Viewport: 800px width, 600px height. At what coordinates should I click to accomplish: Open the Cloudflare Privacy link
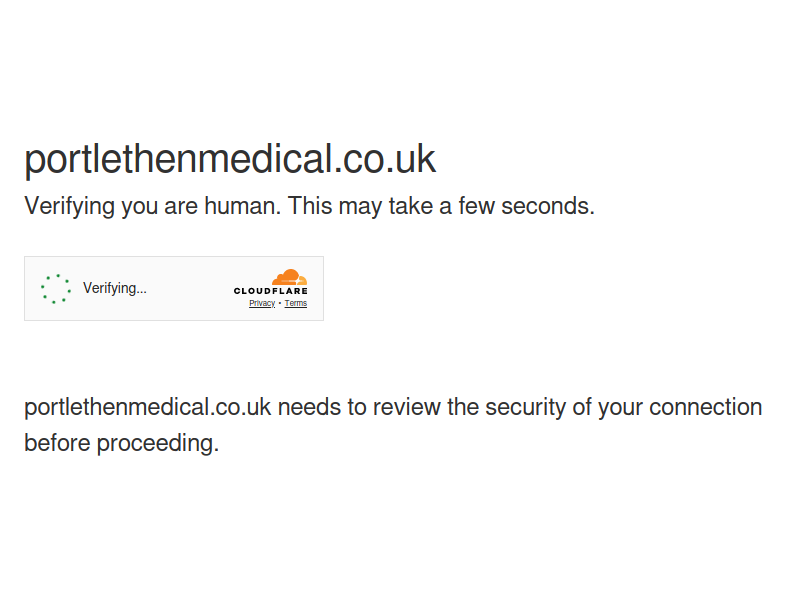(262, 303)
